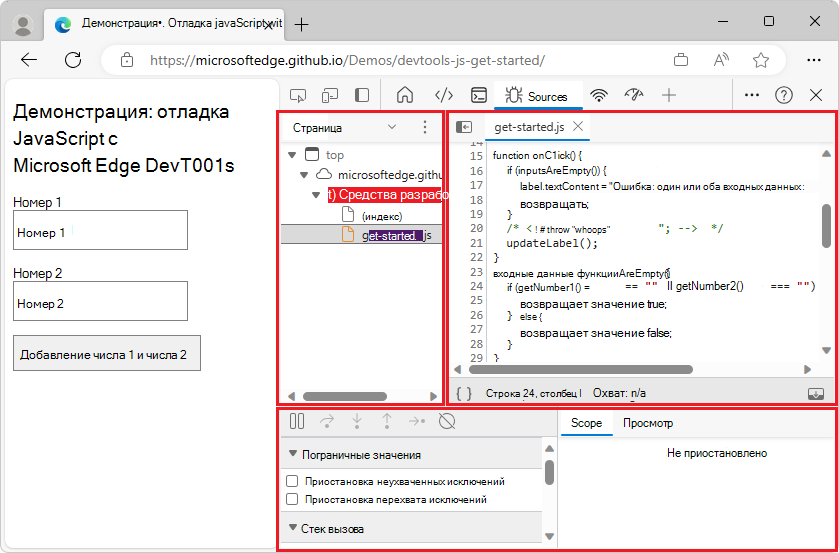Click the address bar URL
The image size is (839, 553).
point(347,60)
